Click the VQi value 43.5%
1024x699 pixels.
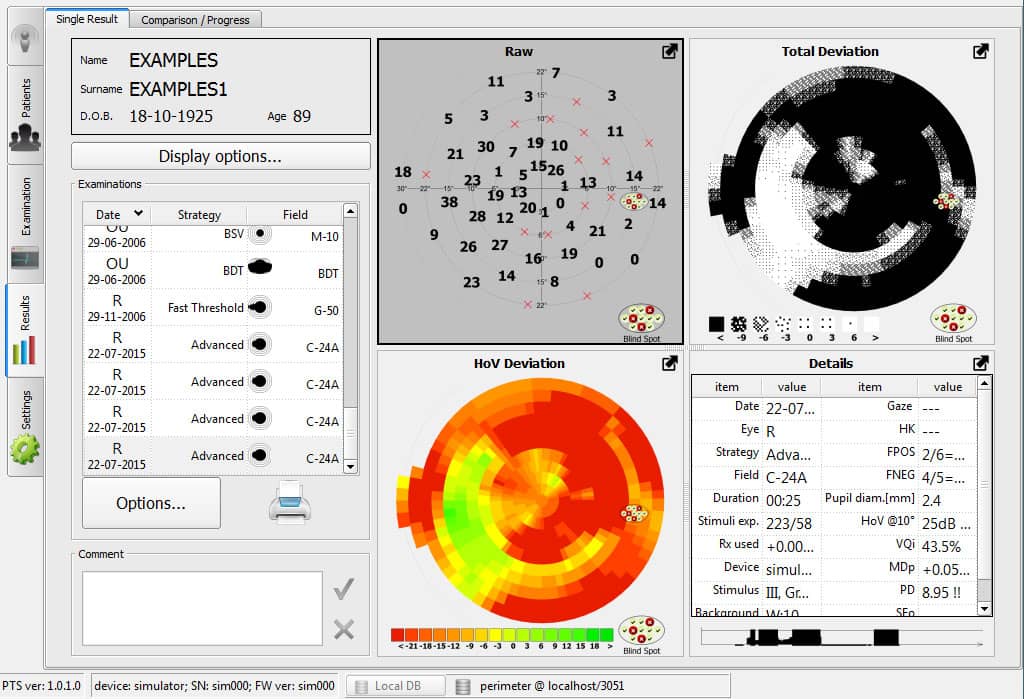tap(941, 547)
